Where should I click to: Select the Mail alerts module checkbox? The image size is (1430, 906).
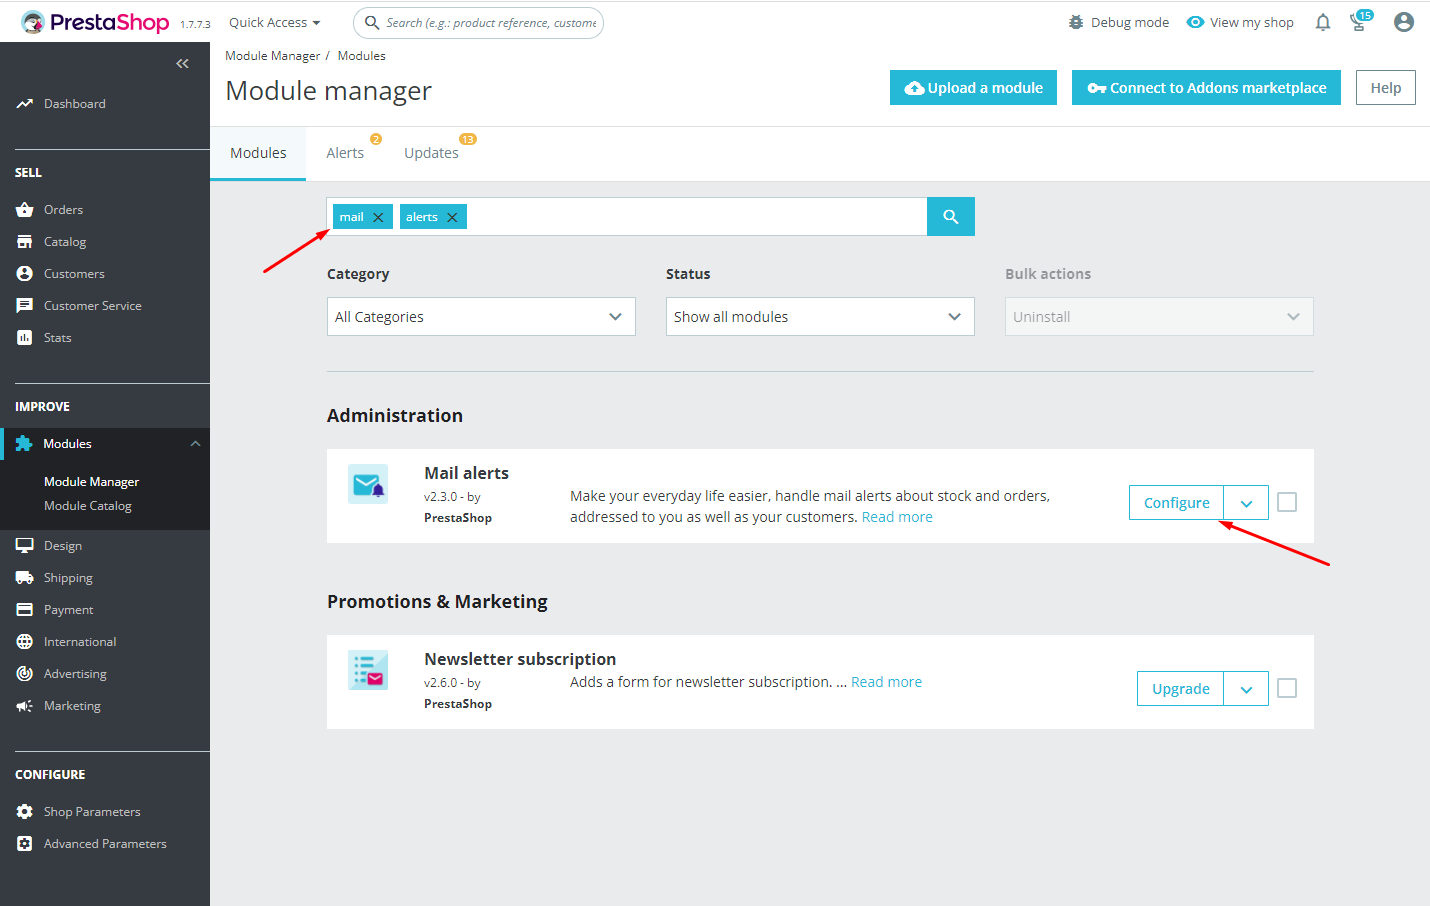click(1287, 502)
